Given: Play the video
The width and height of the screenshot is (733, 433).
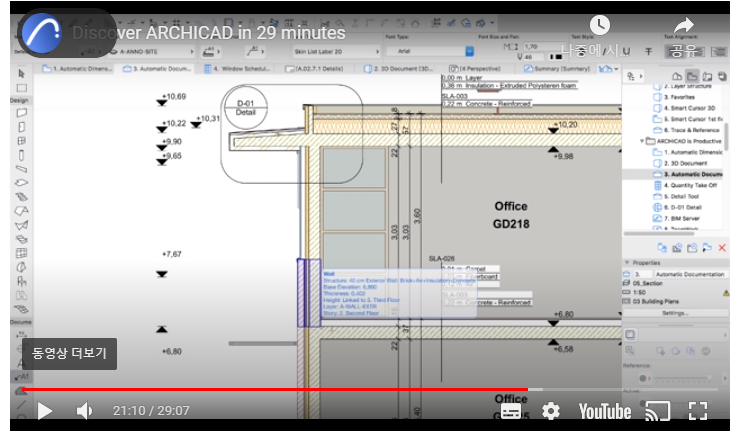Looking at the screenshot, I should [45, 411].
